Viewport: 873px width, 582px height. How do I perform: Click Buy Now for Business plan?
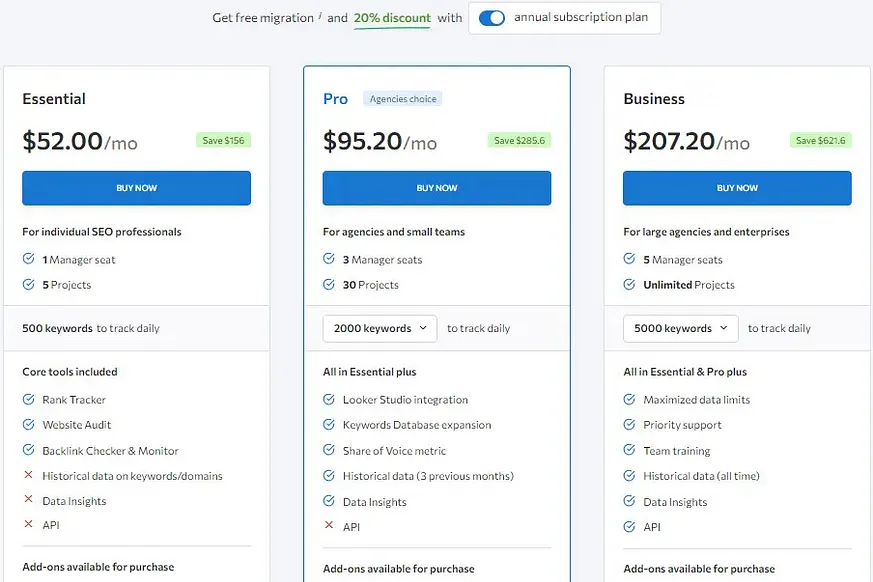[x=737, y=188]
